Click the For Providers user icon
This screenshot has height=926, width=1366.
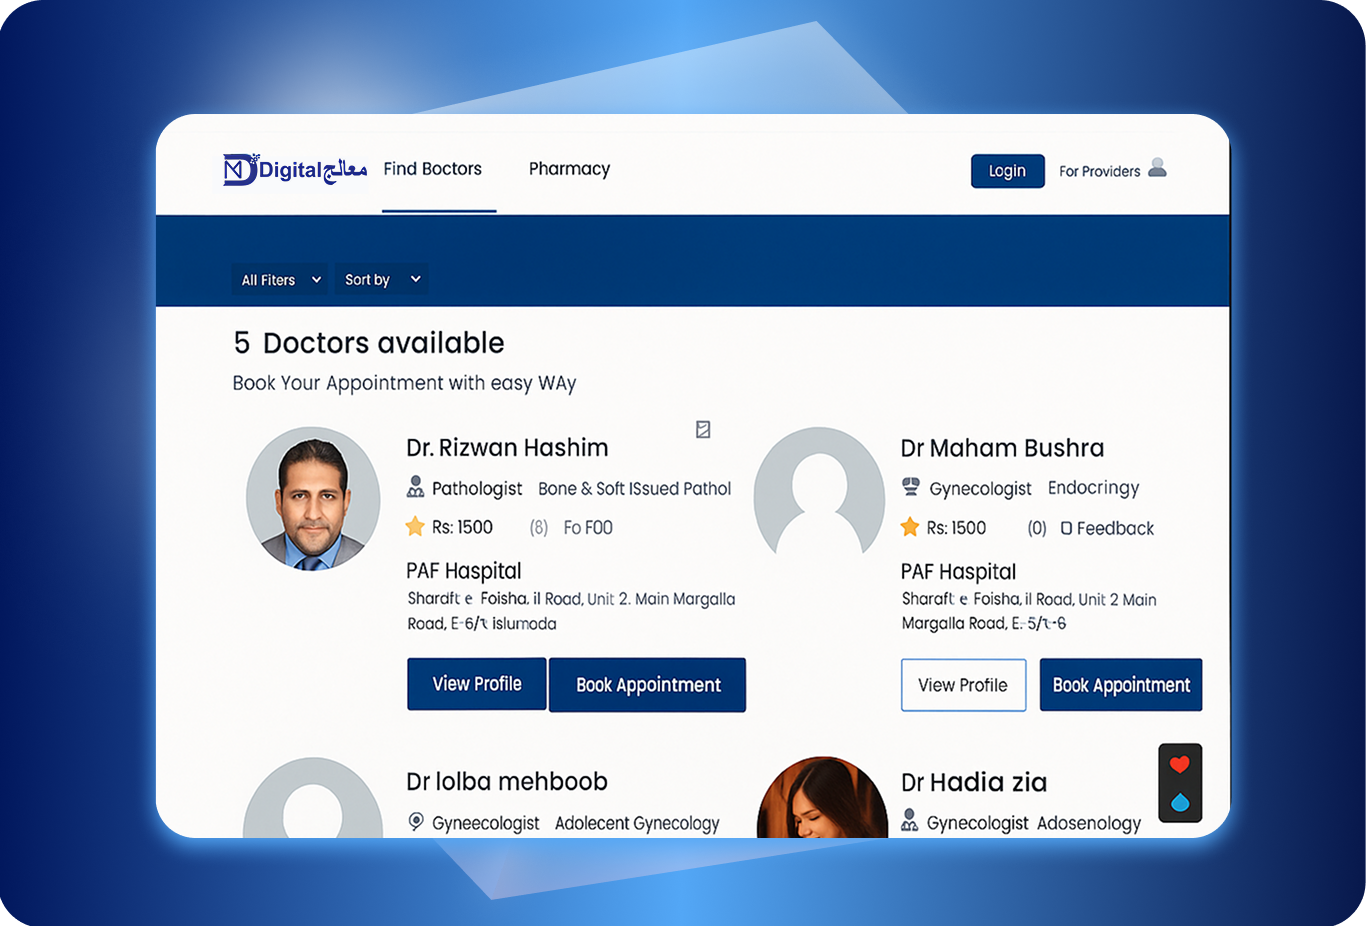(1157, 168)
